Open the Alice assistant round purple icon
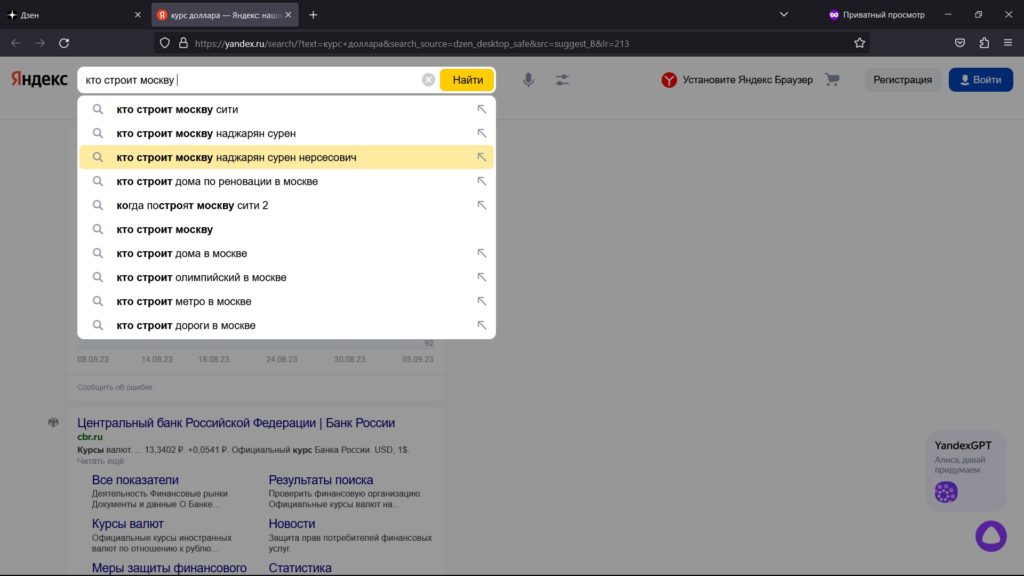Screen dimensions: 1024x576 [x=991, y=536]
